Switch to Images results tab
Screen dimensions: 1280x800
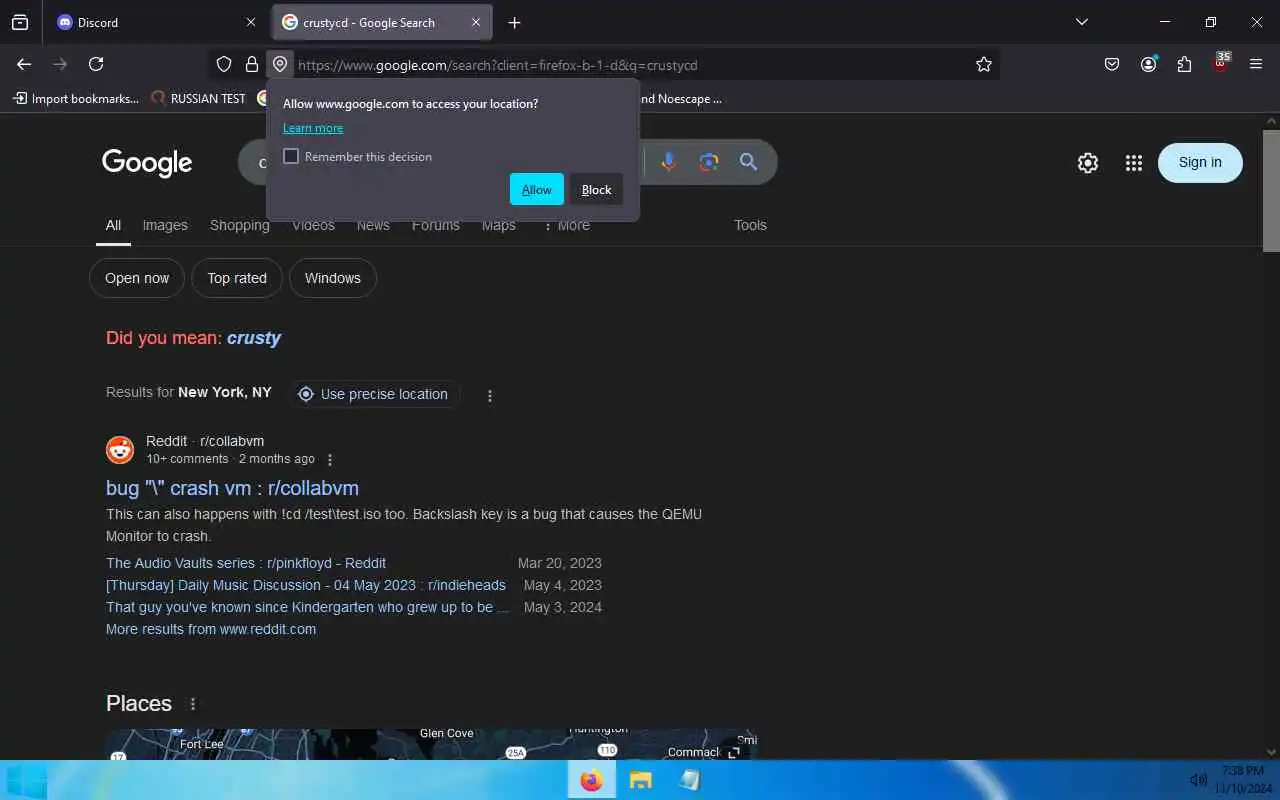pos(165,226)
